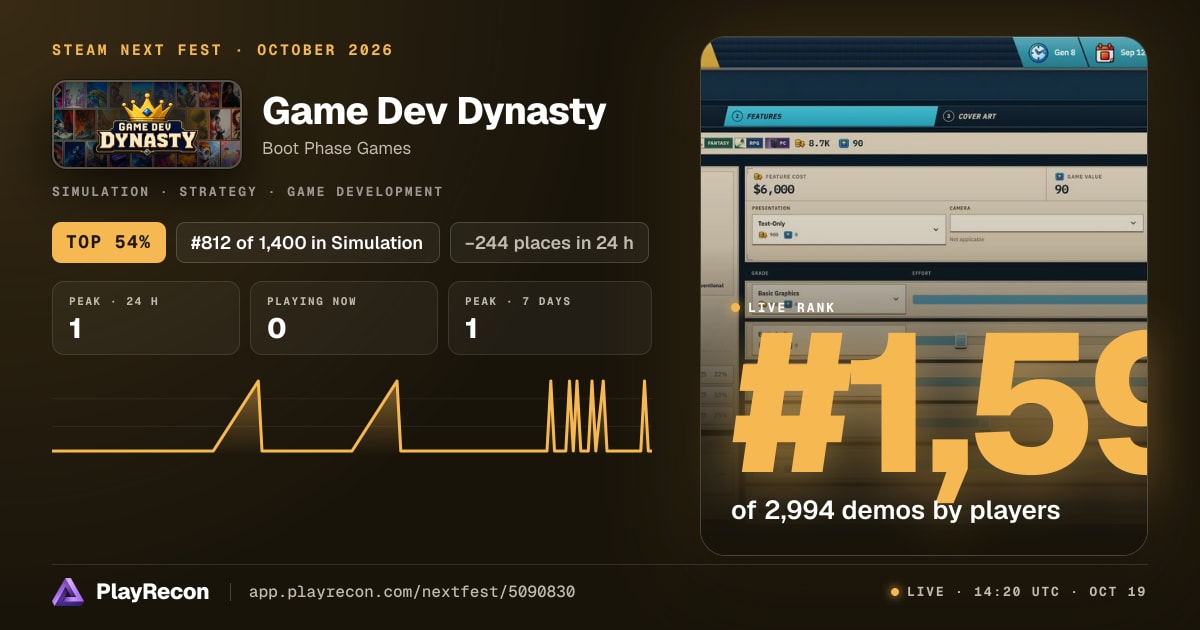
Task: Click the PlayRecon triangle logo icon
Action: (x=68, y=592)
